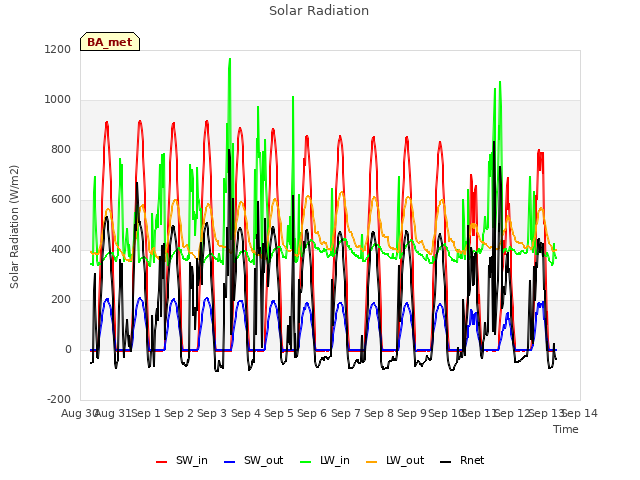
Task: Click the Sep 5 x-axis label
Action: click(279, 413)
